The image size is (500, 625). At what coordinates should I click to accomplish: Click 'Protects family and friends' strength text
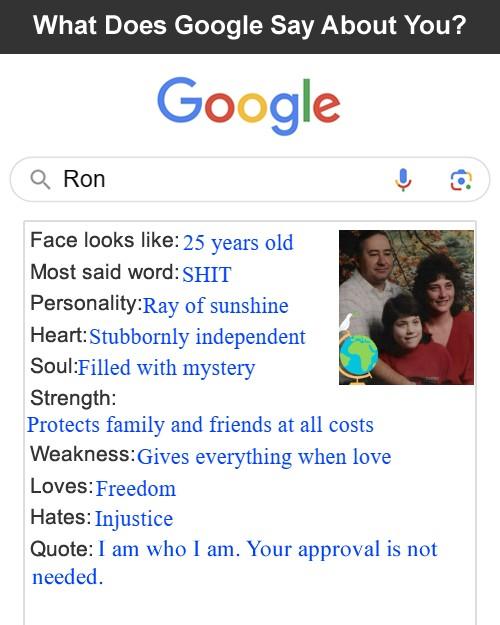[200, 425]
